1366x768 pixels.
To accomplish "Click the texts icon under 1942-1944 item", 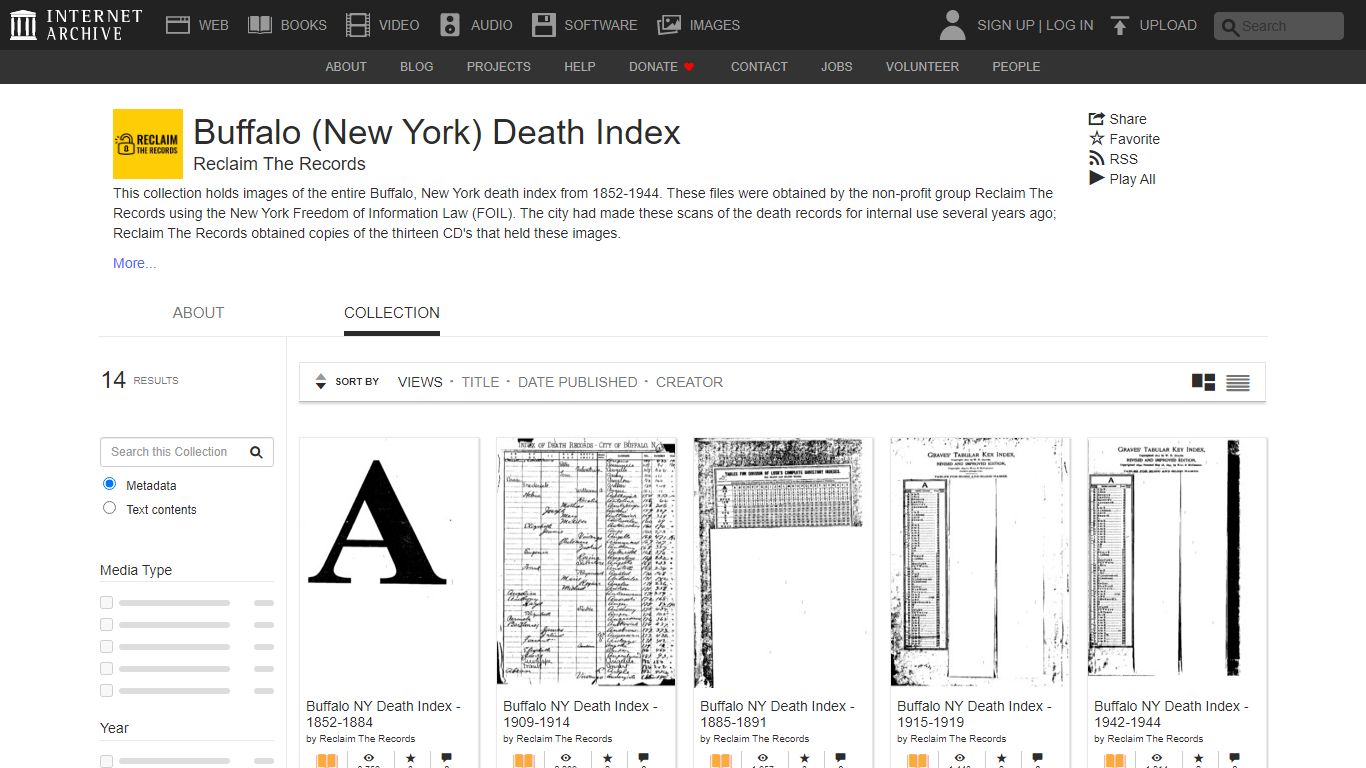I will (1114, 761).
